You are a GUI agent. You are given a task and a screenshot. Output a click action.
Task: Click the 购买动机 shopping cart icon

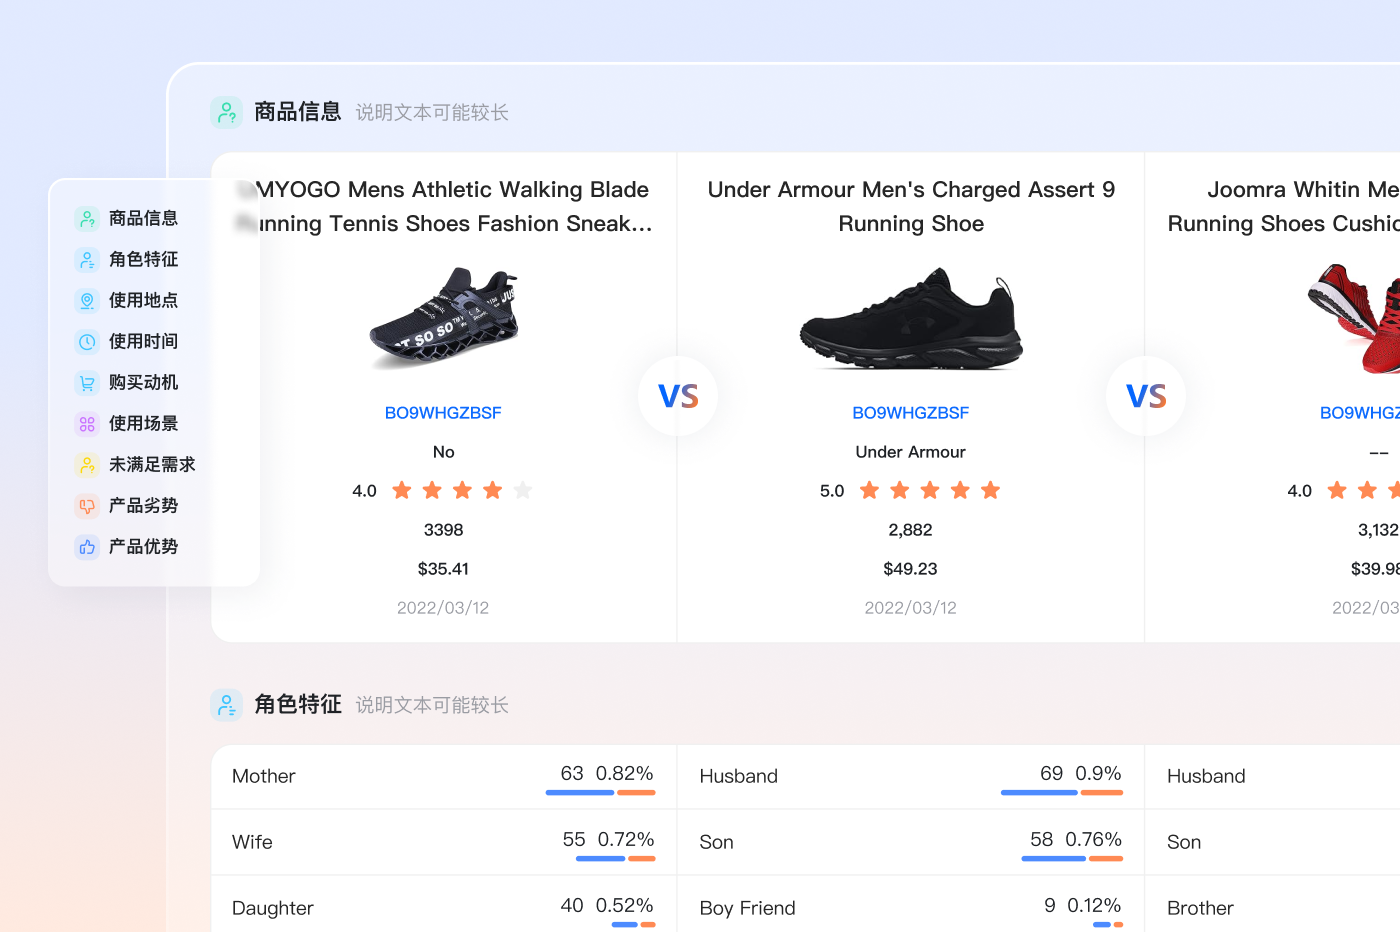(x=87, y=382)
